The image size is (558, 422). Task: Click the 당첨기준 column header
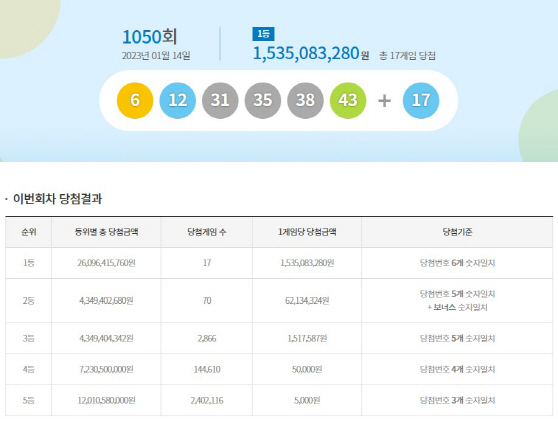tap(457, 232)
